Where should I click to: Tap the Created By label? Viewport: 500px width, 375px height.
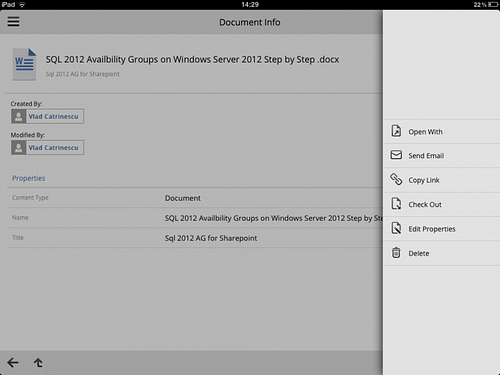point(26,104)
